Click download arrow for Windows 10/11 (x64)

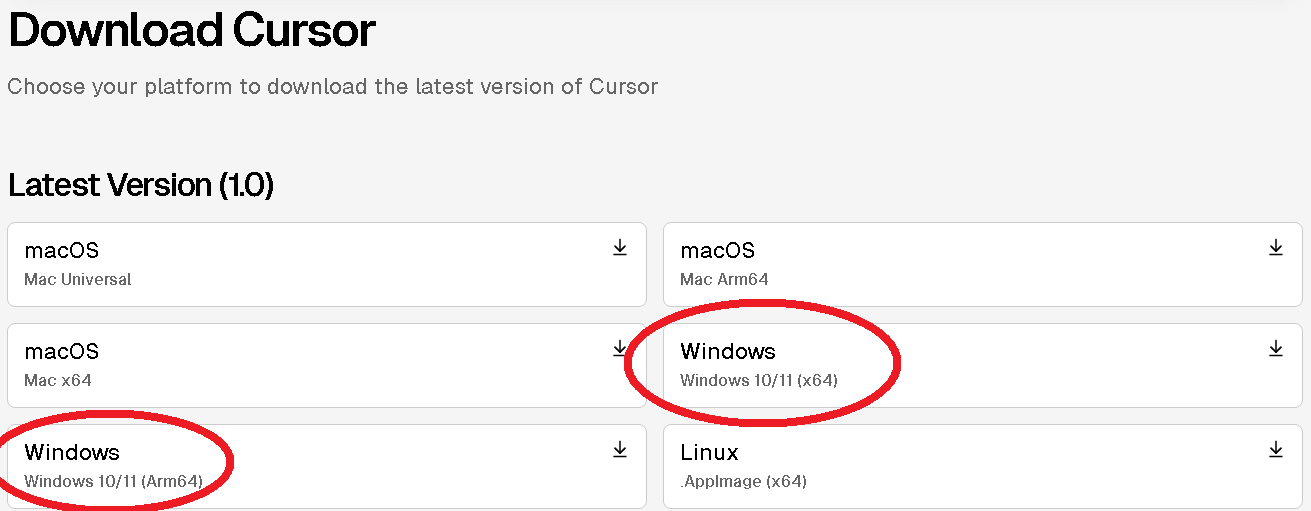tap(1276, 349)
